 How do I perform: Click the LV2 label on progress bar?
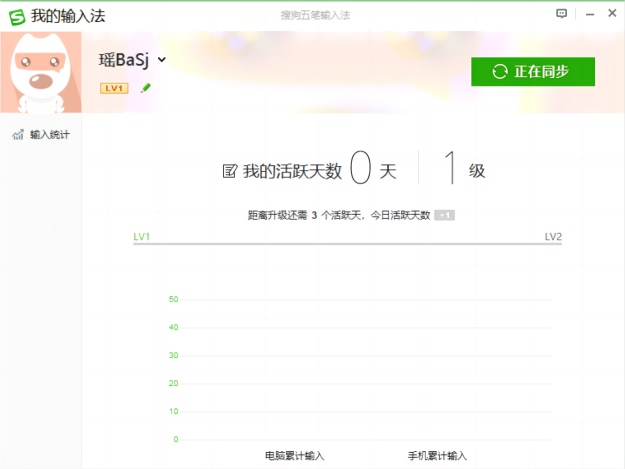click(x=553, y=237)
